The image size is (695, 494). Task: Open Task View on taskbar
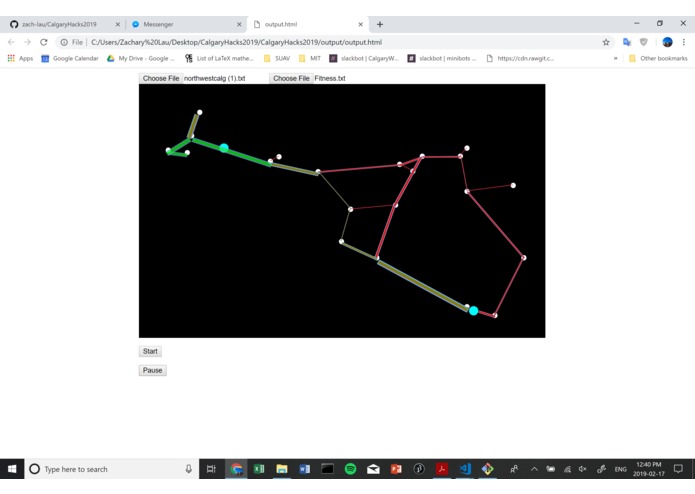point(211,469)
